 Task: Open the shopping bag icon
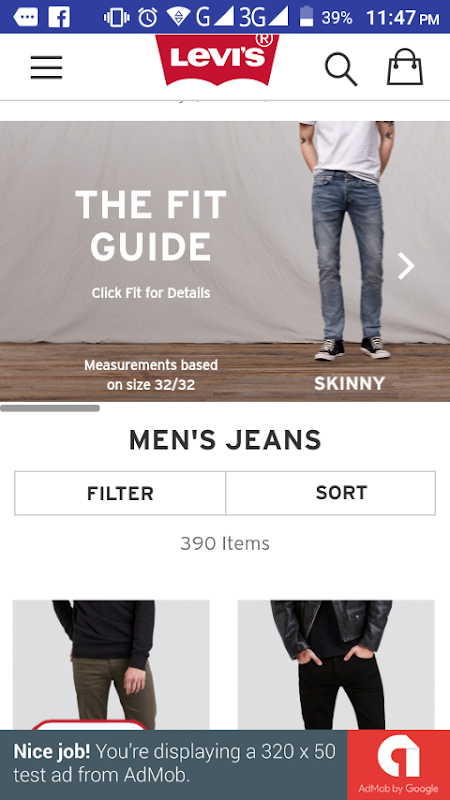(405, 67)
